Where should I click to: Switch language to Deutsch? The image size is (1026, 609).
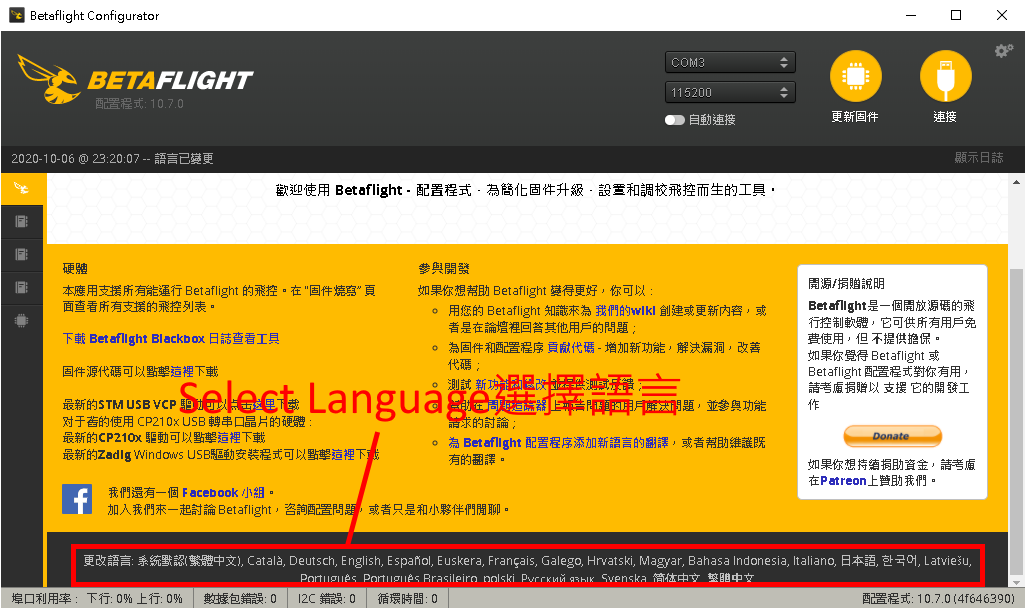[x=312, y=561]
